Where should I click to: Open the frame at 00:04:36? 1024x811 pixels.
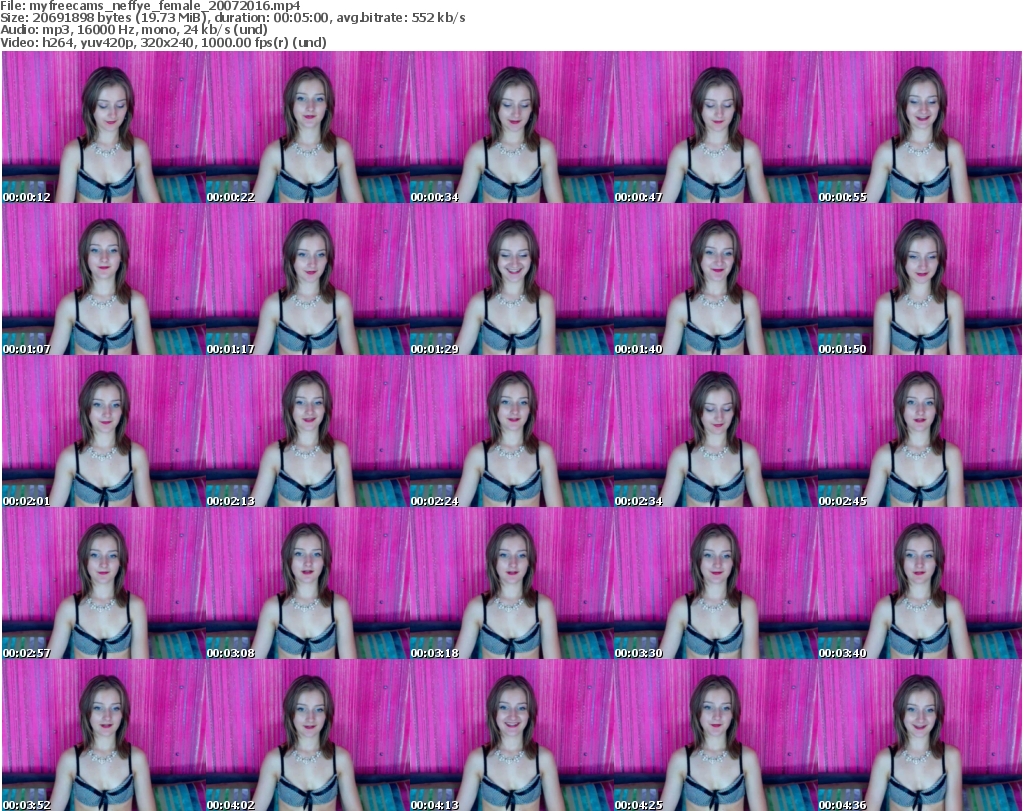920,735
